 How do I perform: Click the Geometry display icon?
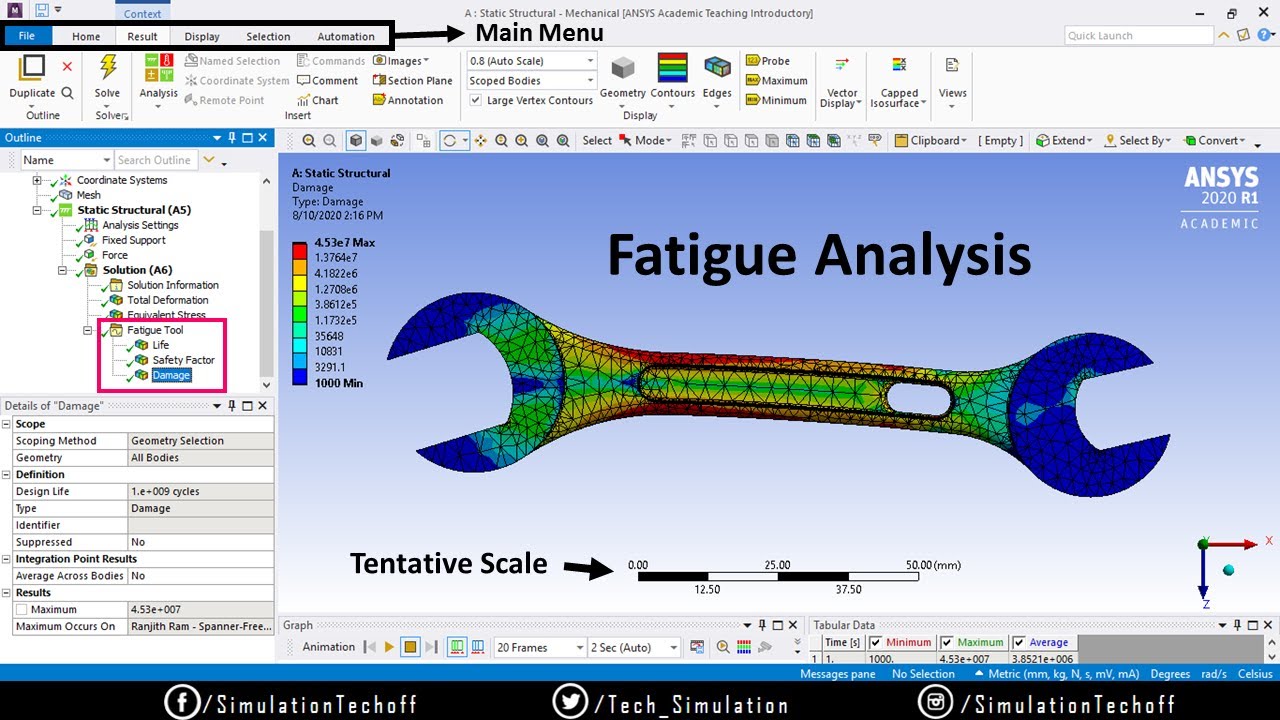click(623, 68)
